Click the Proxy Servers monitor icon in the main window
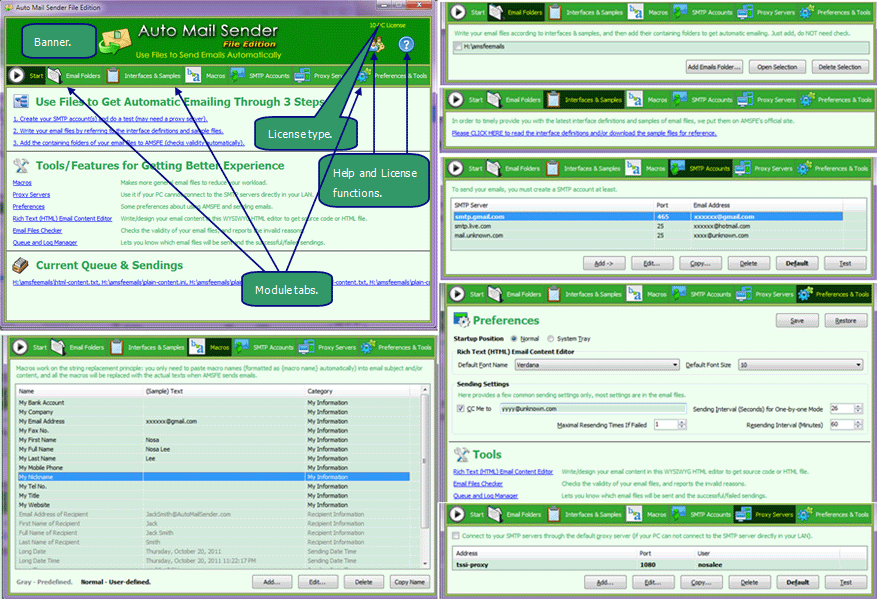This screenshot has height=599, width=877. [302, 75]
